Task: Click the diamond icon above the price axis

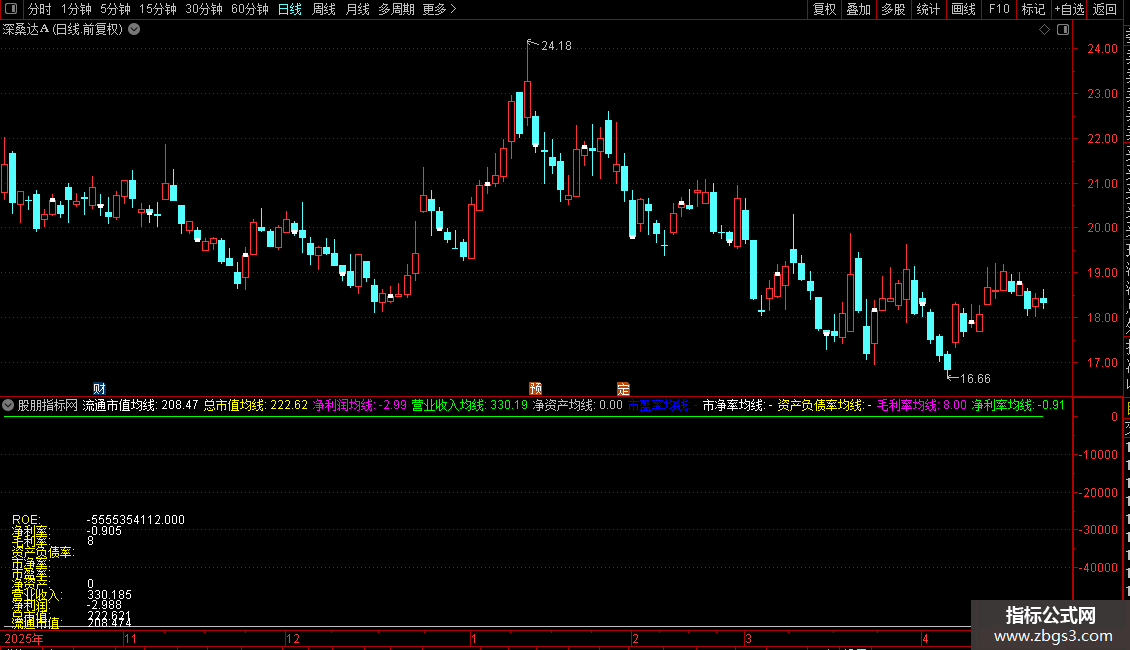Action: pos(1044,30)
